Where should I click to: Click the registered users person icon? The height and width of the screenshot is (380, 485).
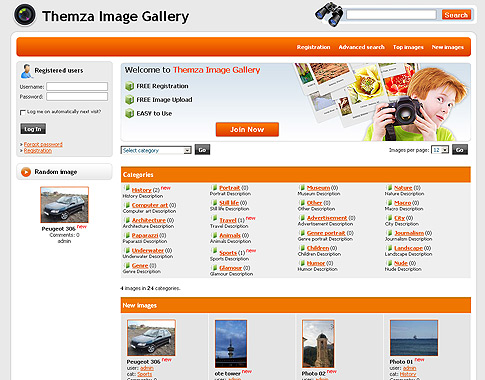click(x=26, y=71)
